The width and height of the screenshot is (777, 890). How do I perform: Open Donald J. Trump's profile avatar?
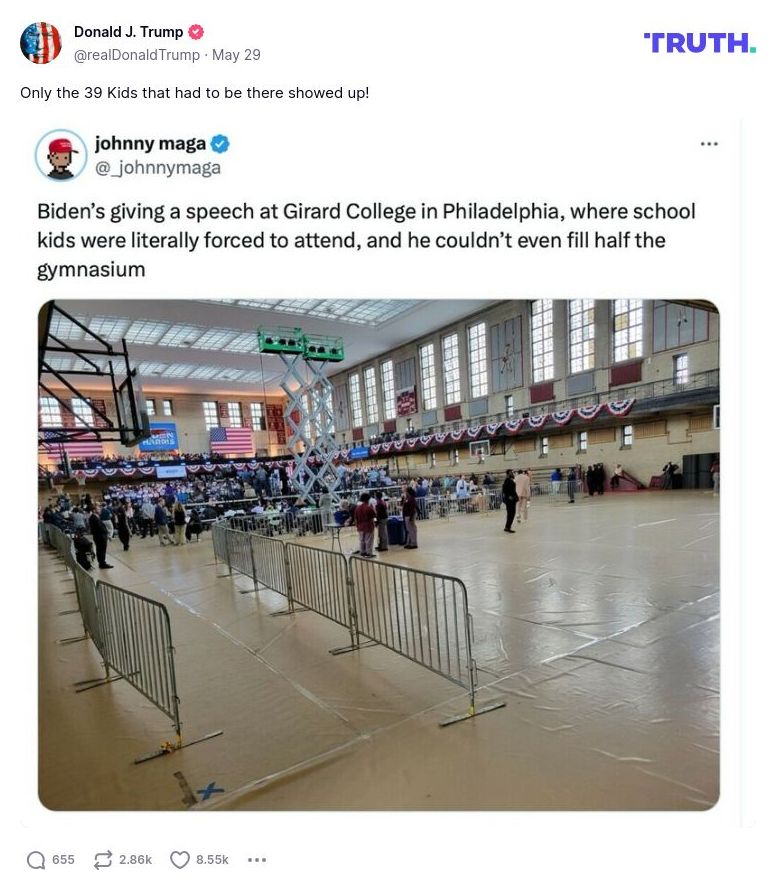pos(41,43)
